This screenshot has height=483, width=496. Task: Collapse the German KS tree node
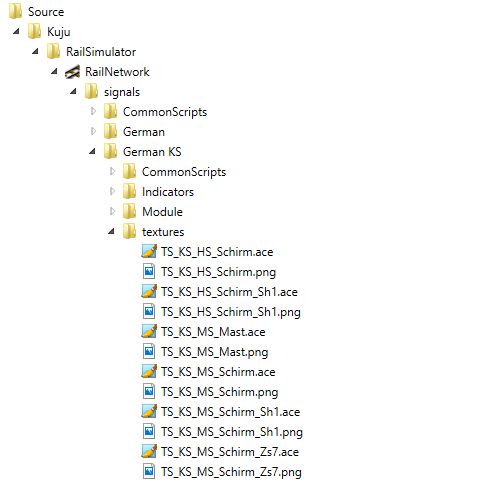pos(92,151)
